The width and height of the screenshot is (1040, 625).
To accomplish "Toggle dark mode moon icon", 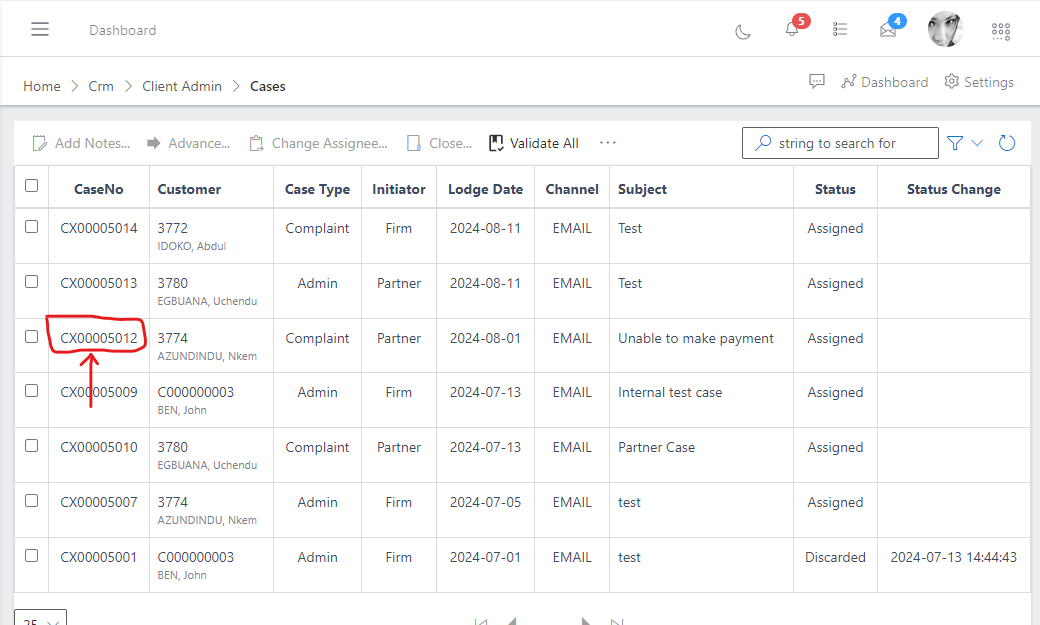I will click(x=743, y=31).
